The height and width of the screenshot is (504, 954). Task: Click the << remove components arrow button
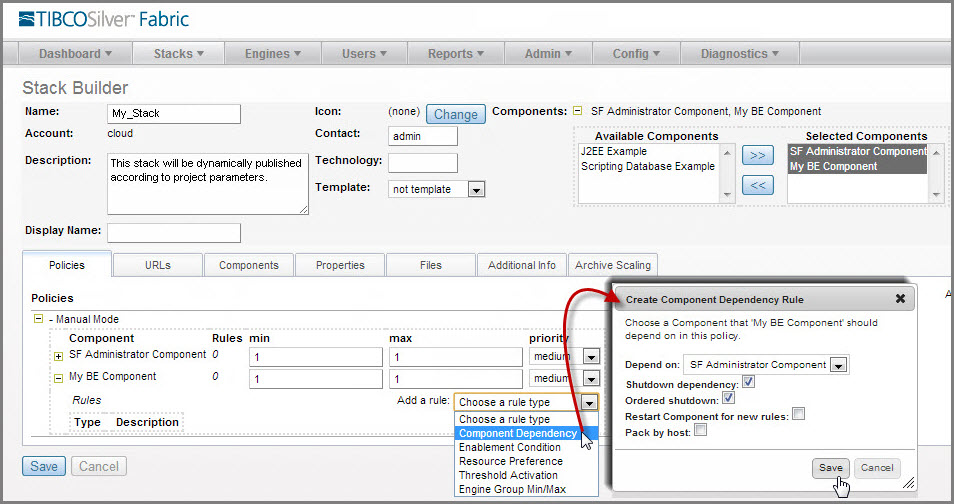click(759, 185)
